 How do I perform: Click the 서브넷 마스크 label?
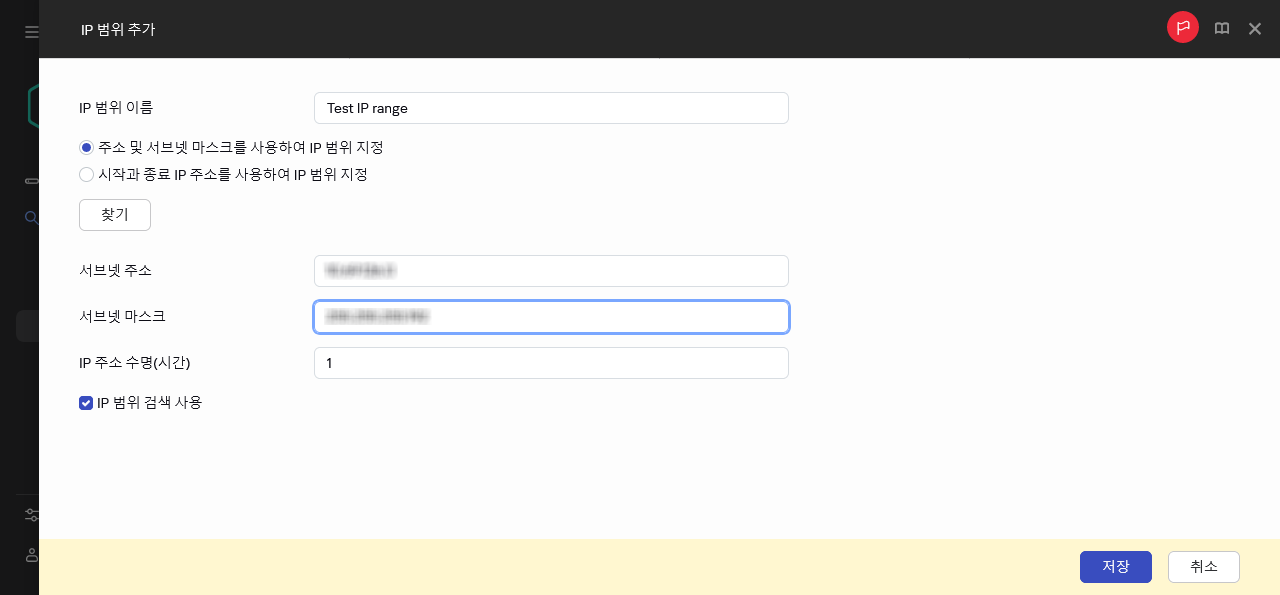coord(122,317)
